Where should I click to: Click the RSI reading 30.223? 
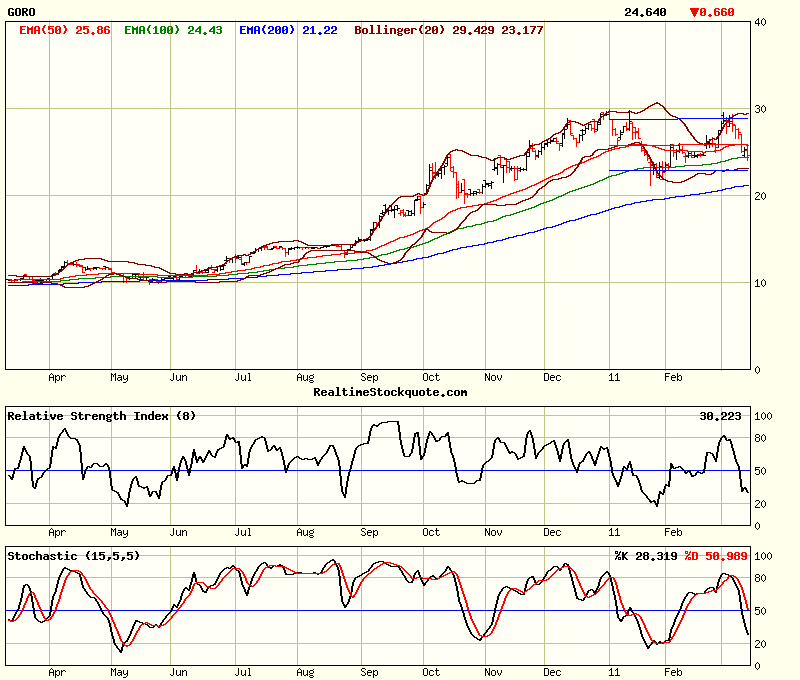[x=717, y=416]
